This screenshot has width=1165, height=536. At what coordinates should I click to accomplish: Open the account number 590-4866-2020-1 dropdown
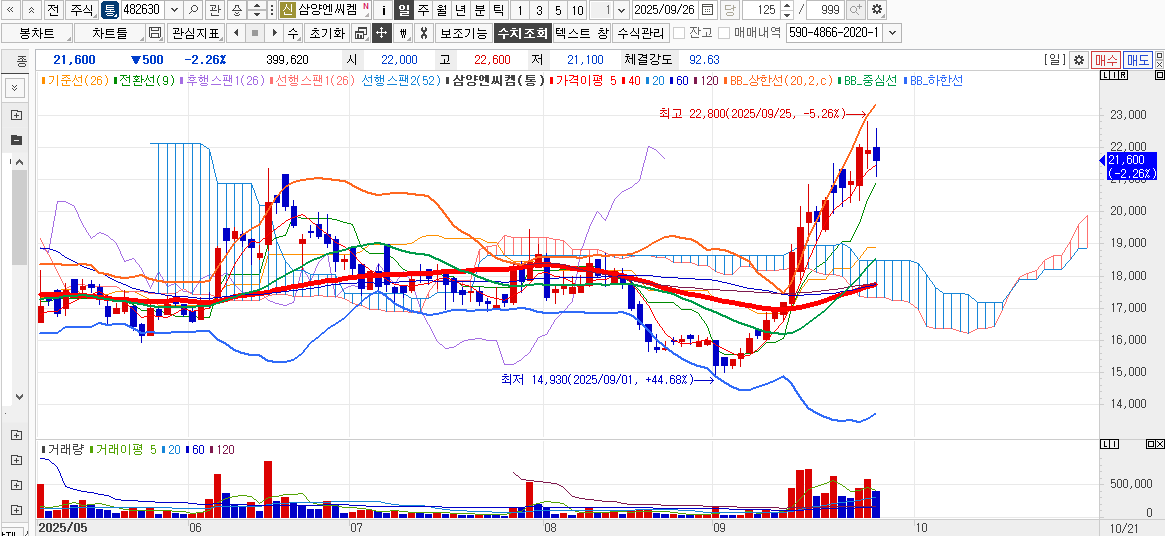point(892,33)
